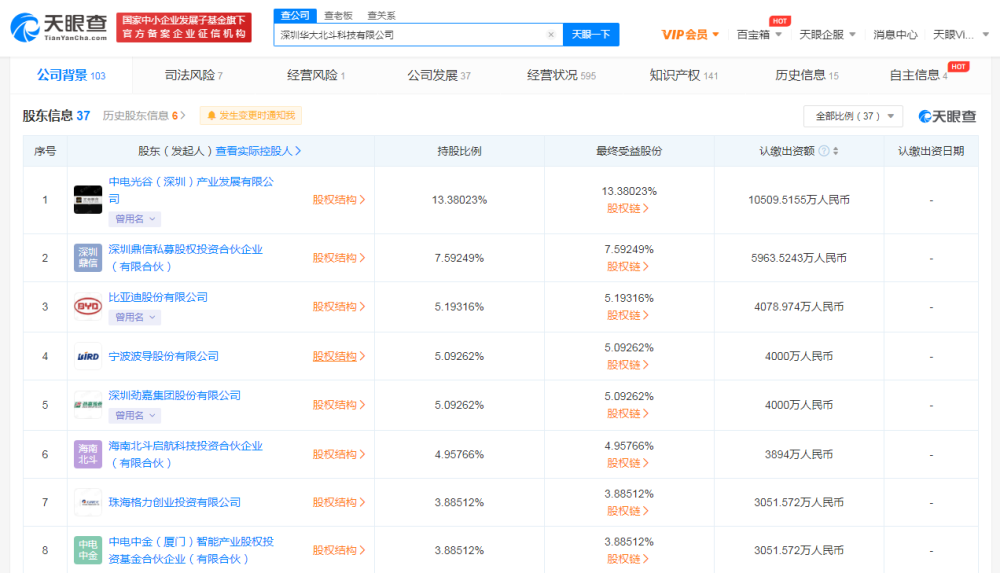Sort the table by 认缴出资额
Image resolution: width=1000 pixels, height=573 pixels.
[835, 151]
